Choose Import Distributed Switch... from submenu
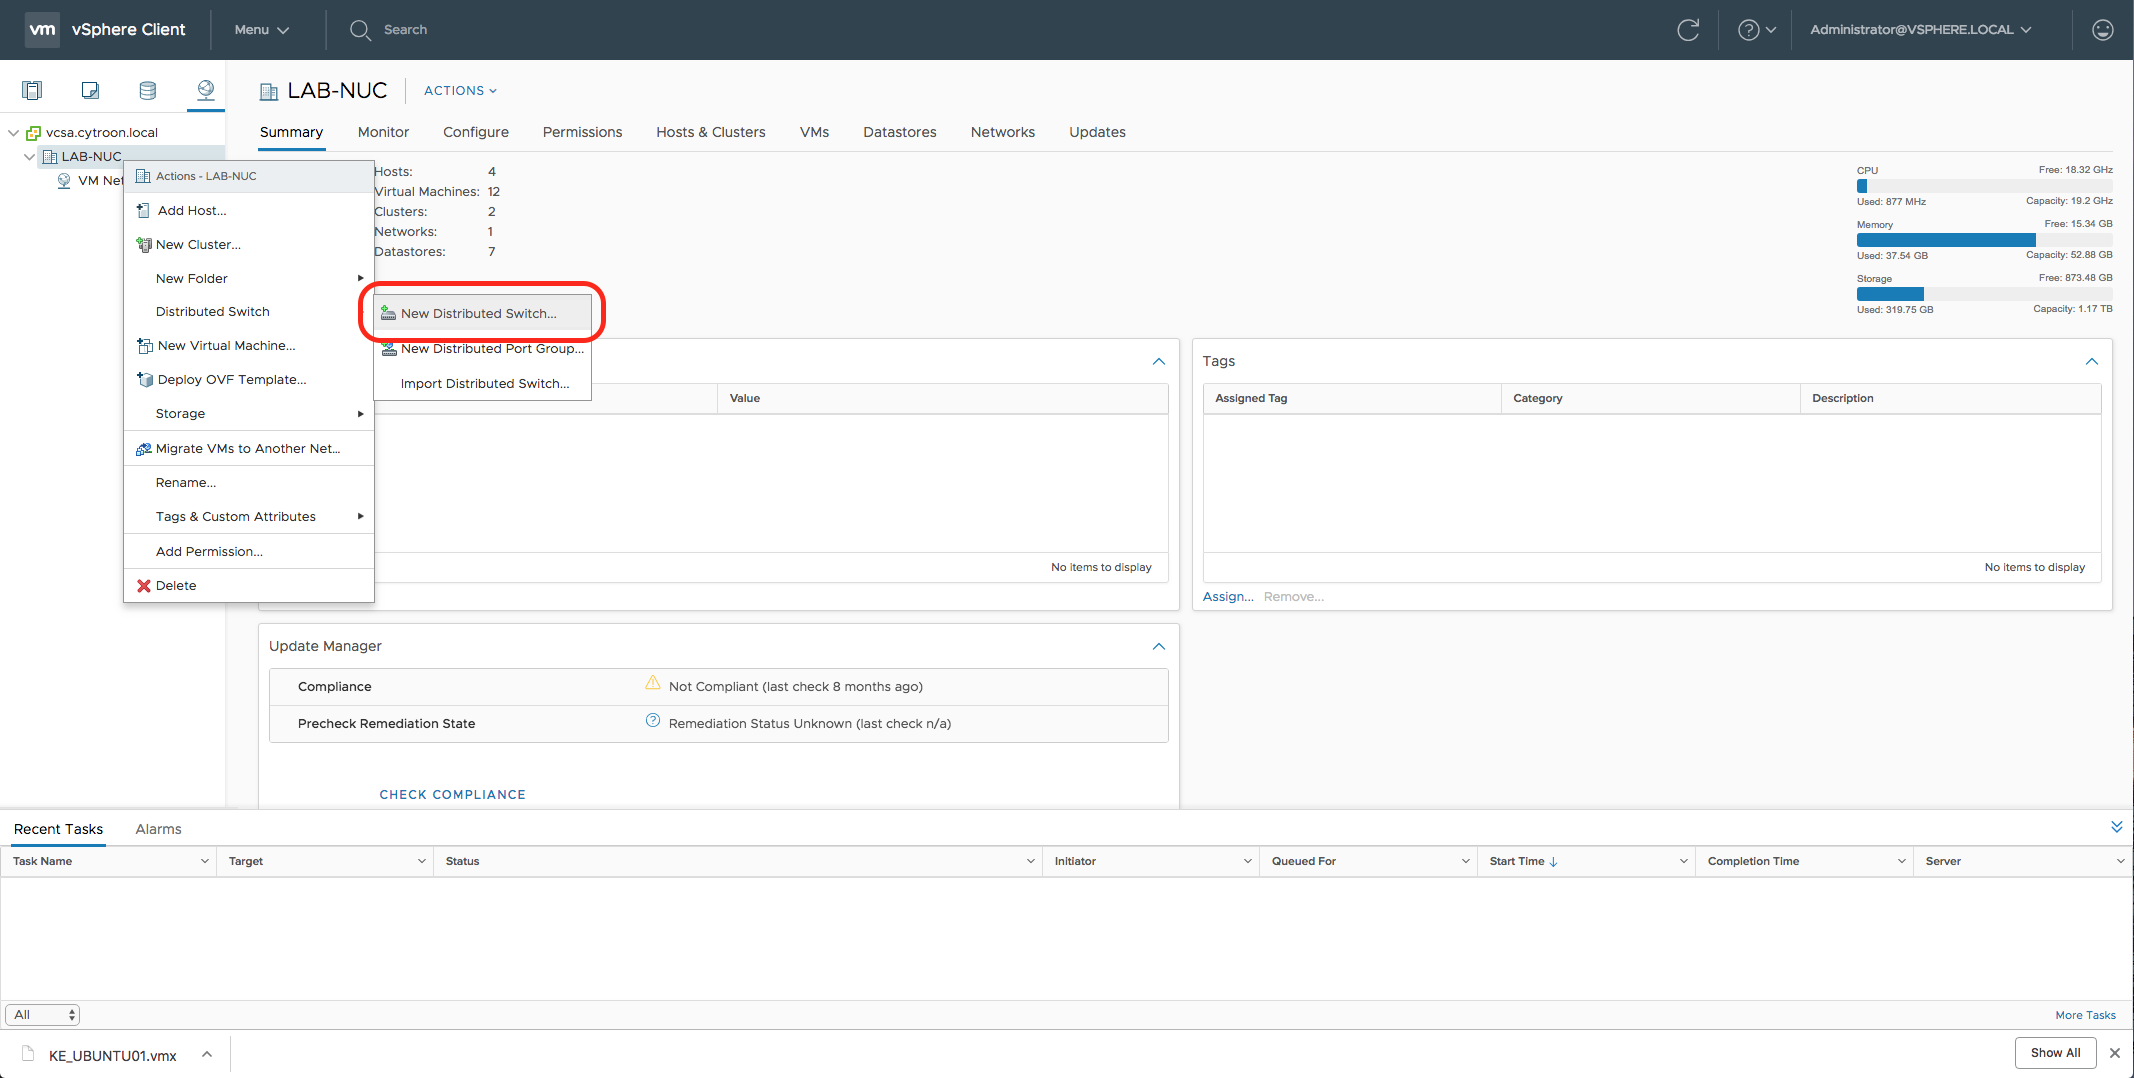The width and height of the screenshot is (2134, 1078). coord(482,383)
